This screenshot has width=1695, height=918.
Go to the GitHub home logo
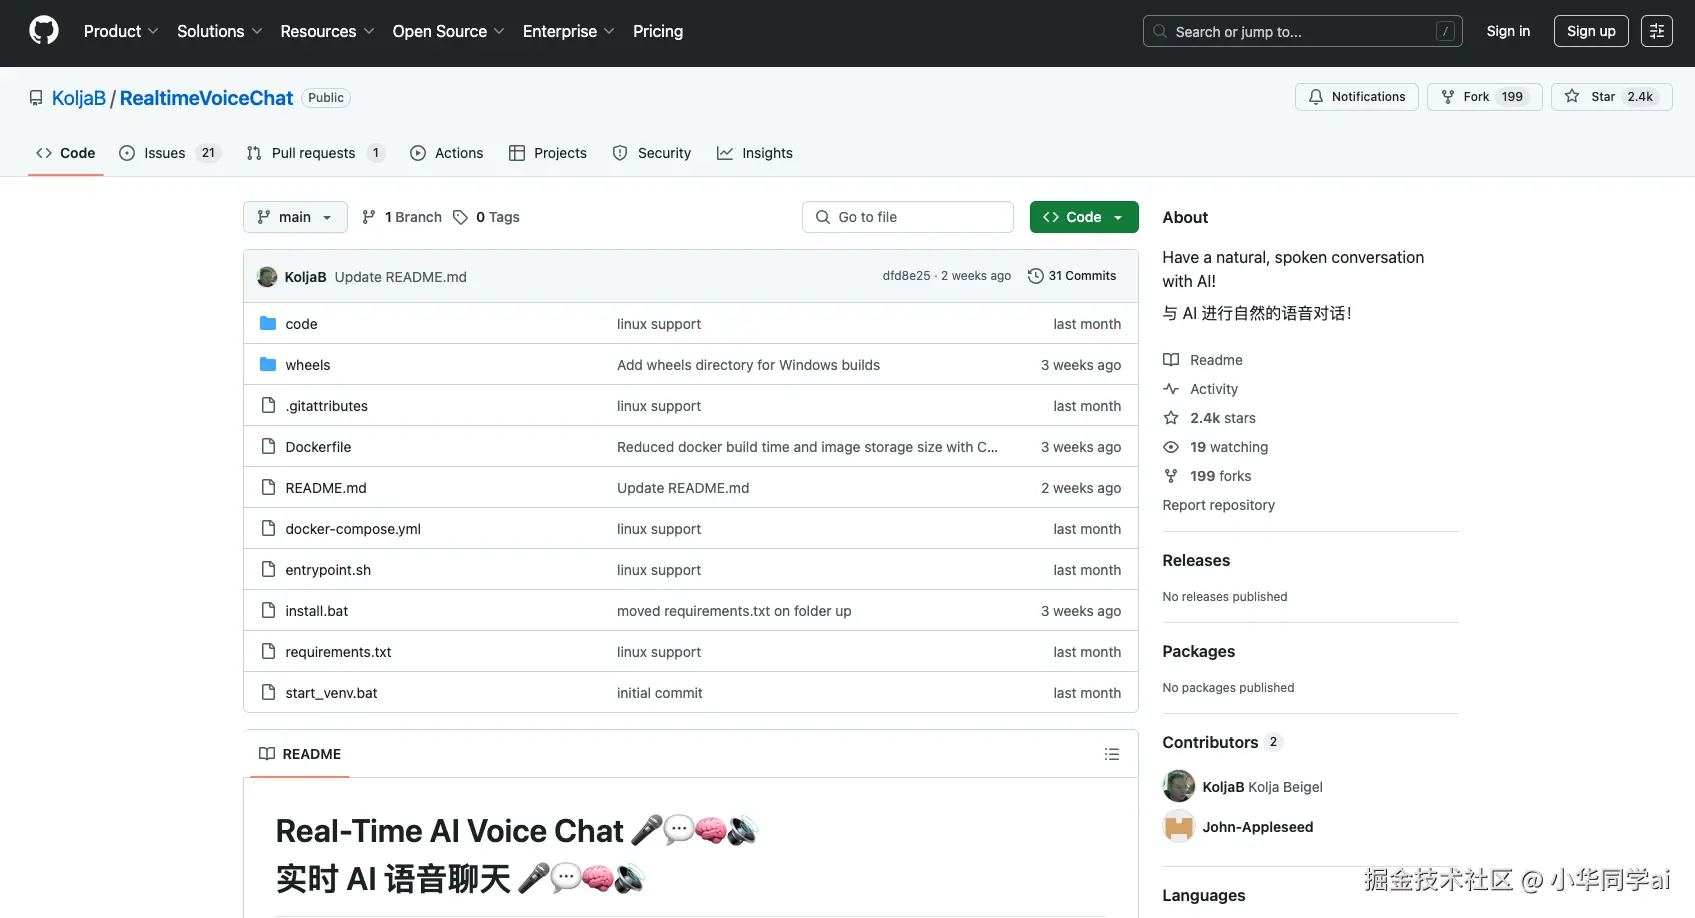pyautogui.click(x=44, y=31)
